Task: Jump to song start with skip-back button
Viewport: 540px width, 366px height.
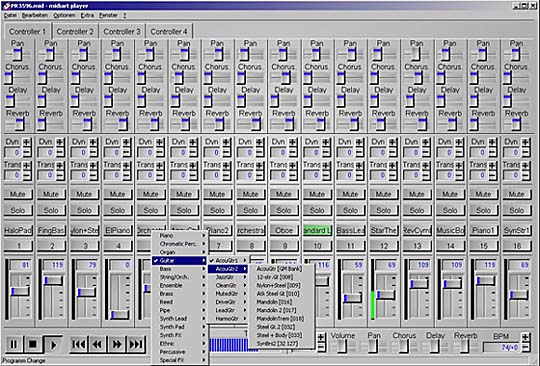Action: tap(79, 344)
